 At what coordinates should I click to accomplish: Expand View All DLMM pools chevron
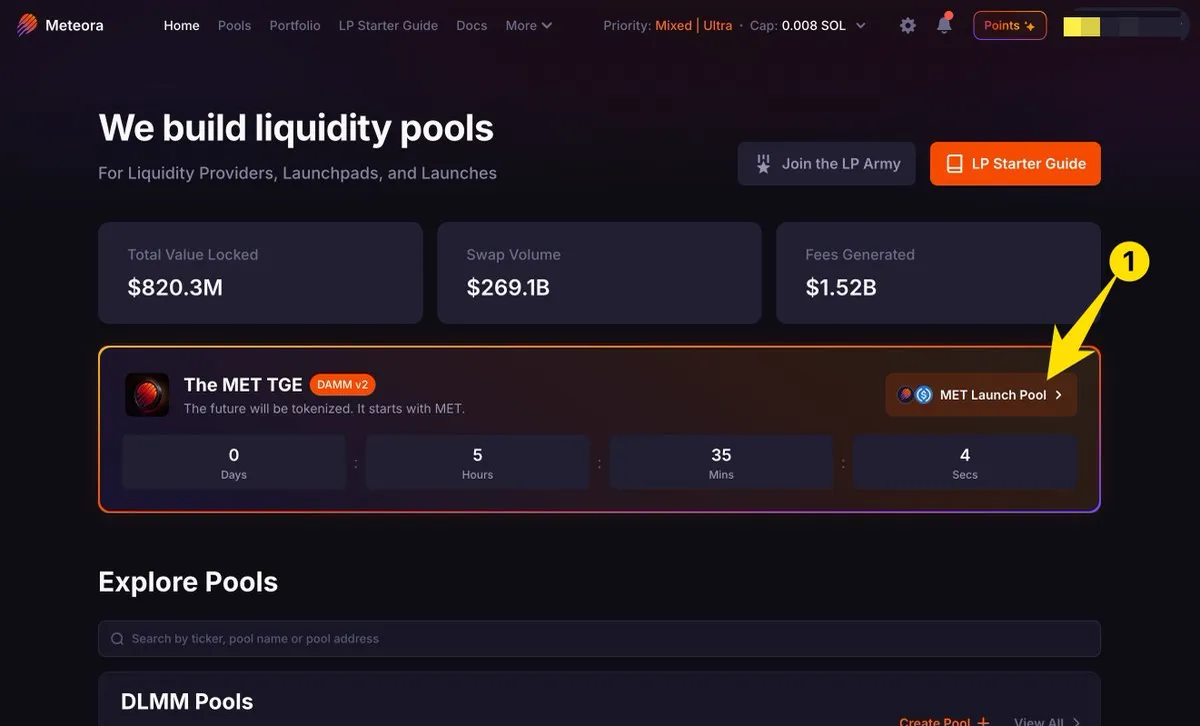(1076, 722)
